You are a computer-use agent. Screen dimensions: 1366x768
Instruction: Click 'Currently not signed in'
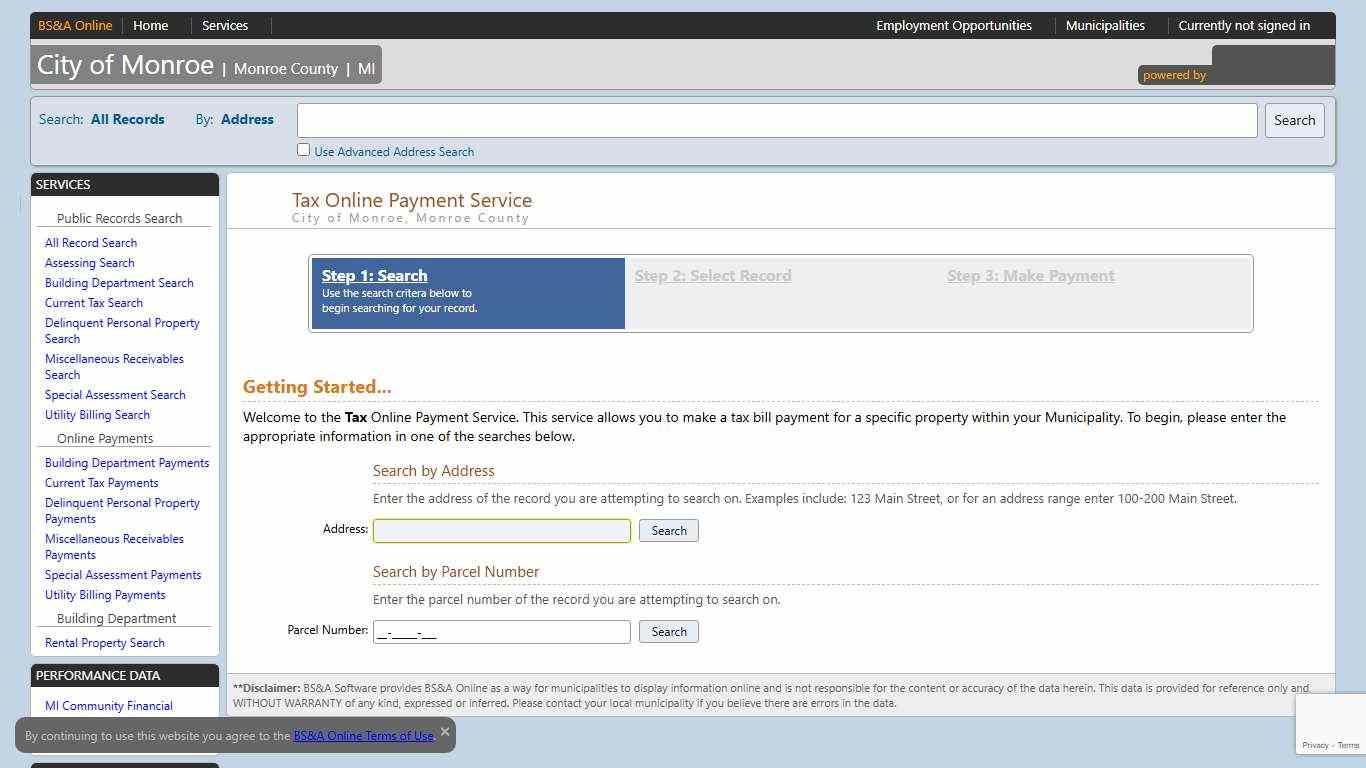pos(1244,25)
